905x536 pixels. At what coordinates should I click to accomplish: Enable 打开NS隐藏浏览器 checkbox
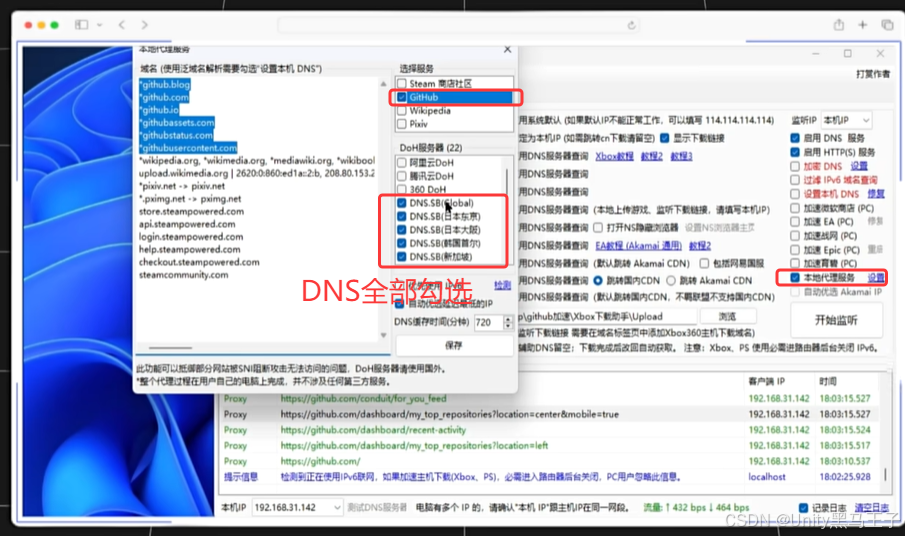[598, 227]
